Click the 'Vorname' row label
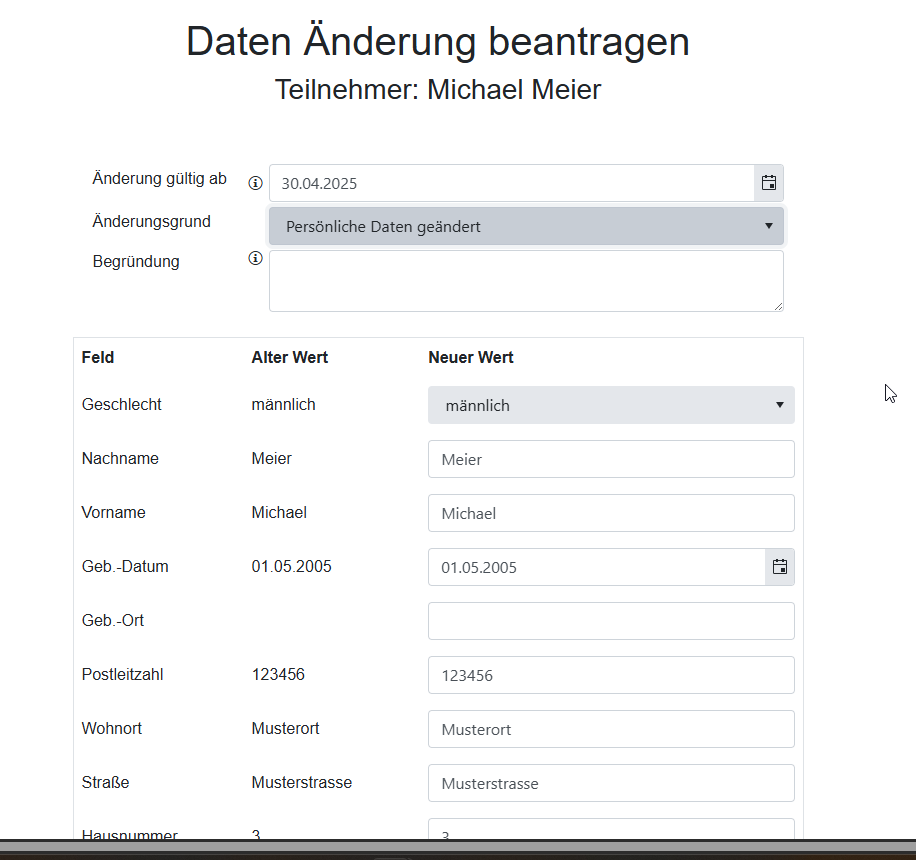The image size is (916, 860). (114, 512)
